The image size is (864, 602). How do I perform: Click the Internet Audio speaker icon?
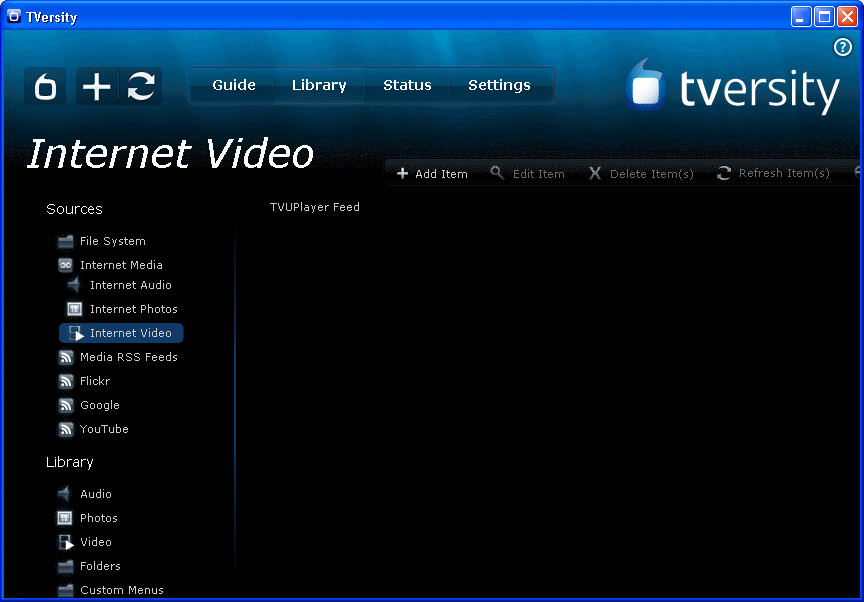74,285
